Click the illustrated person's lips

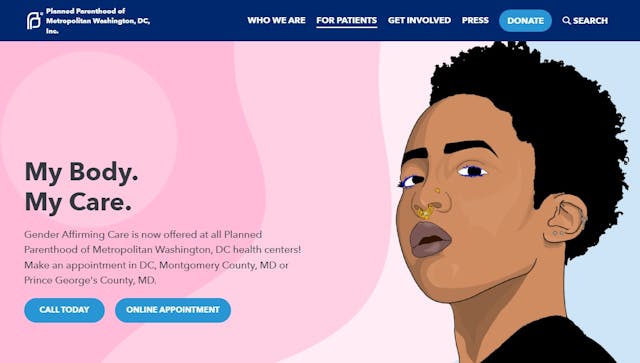430,240
